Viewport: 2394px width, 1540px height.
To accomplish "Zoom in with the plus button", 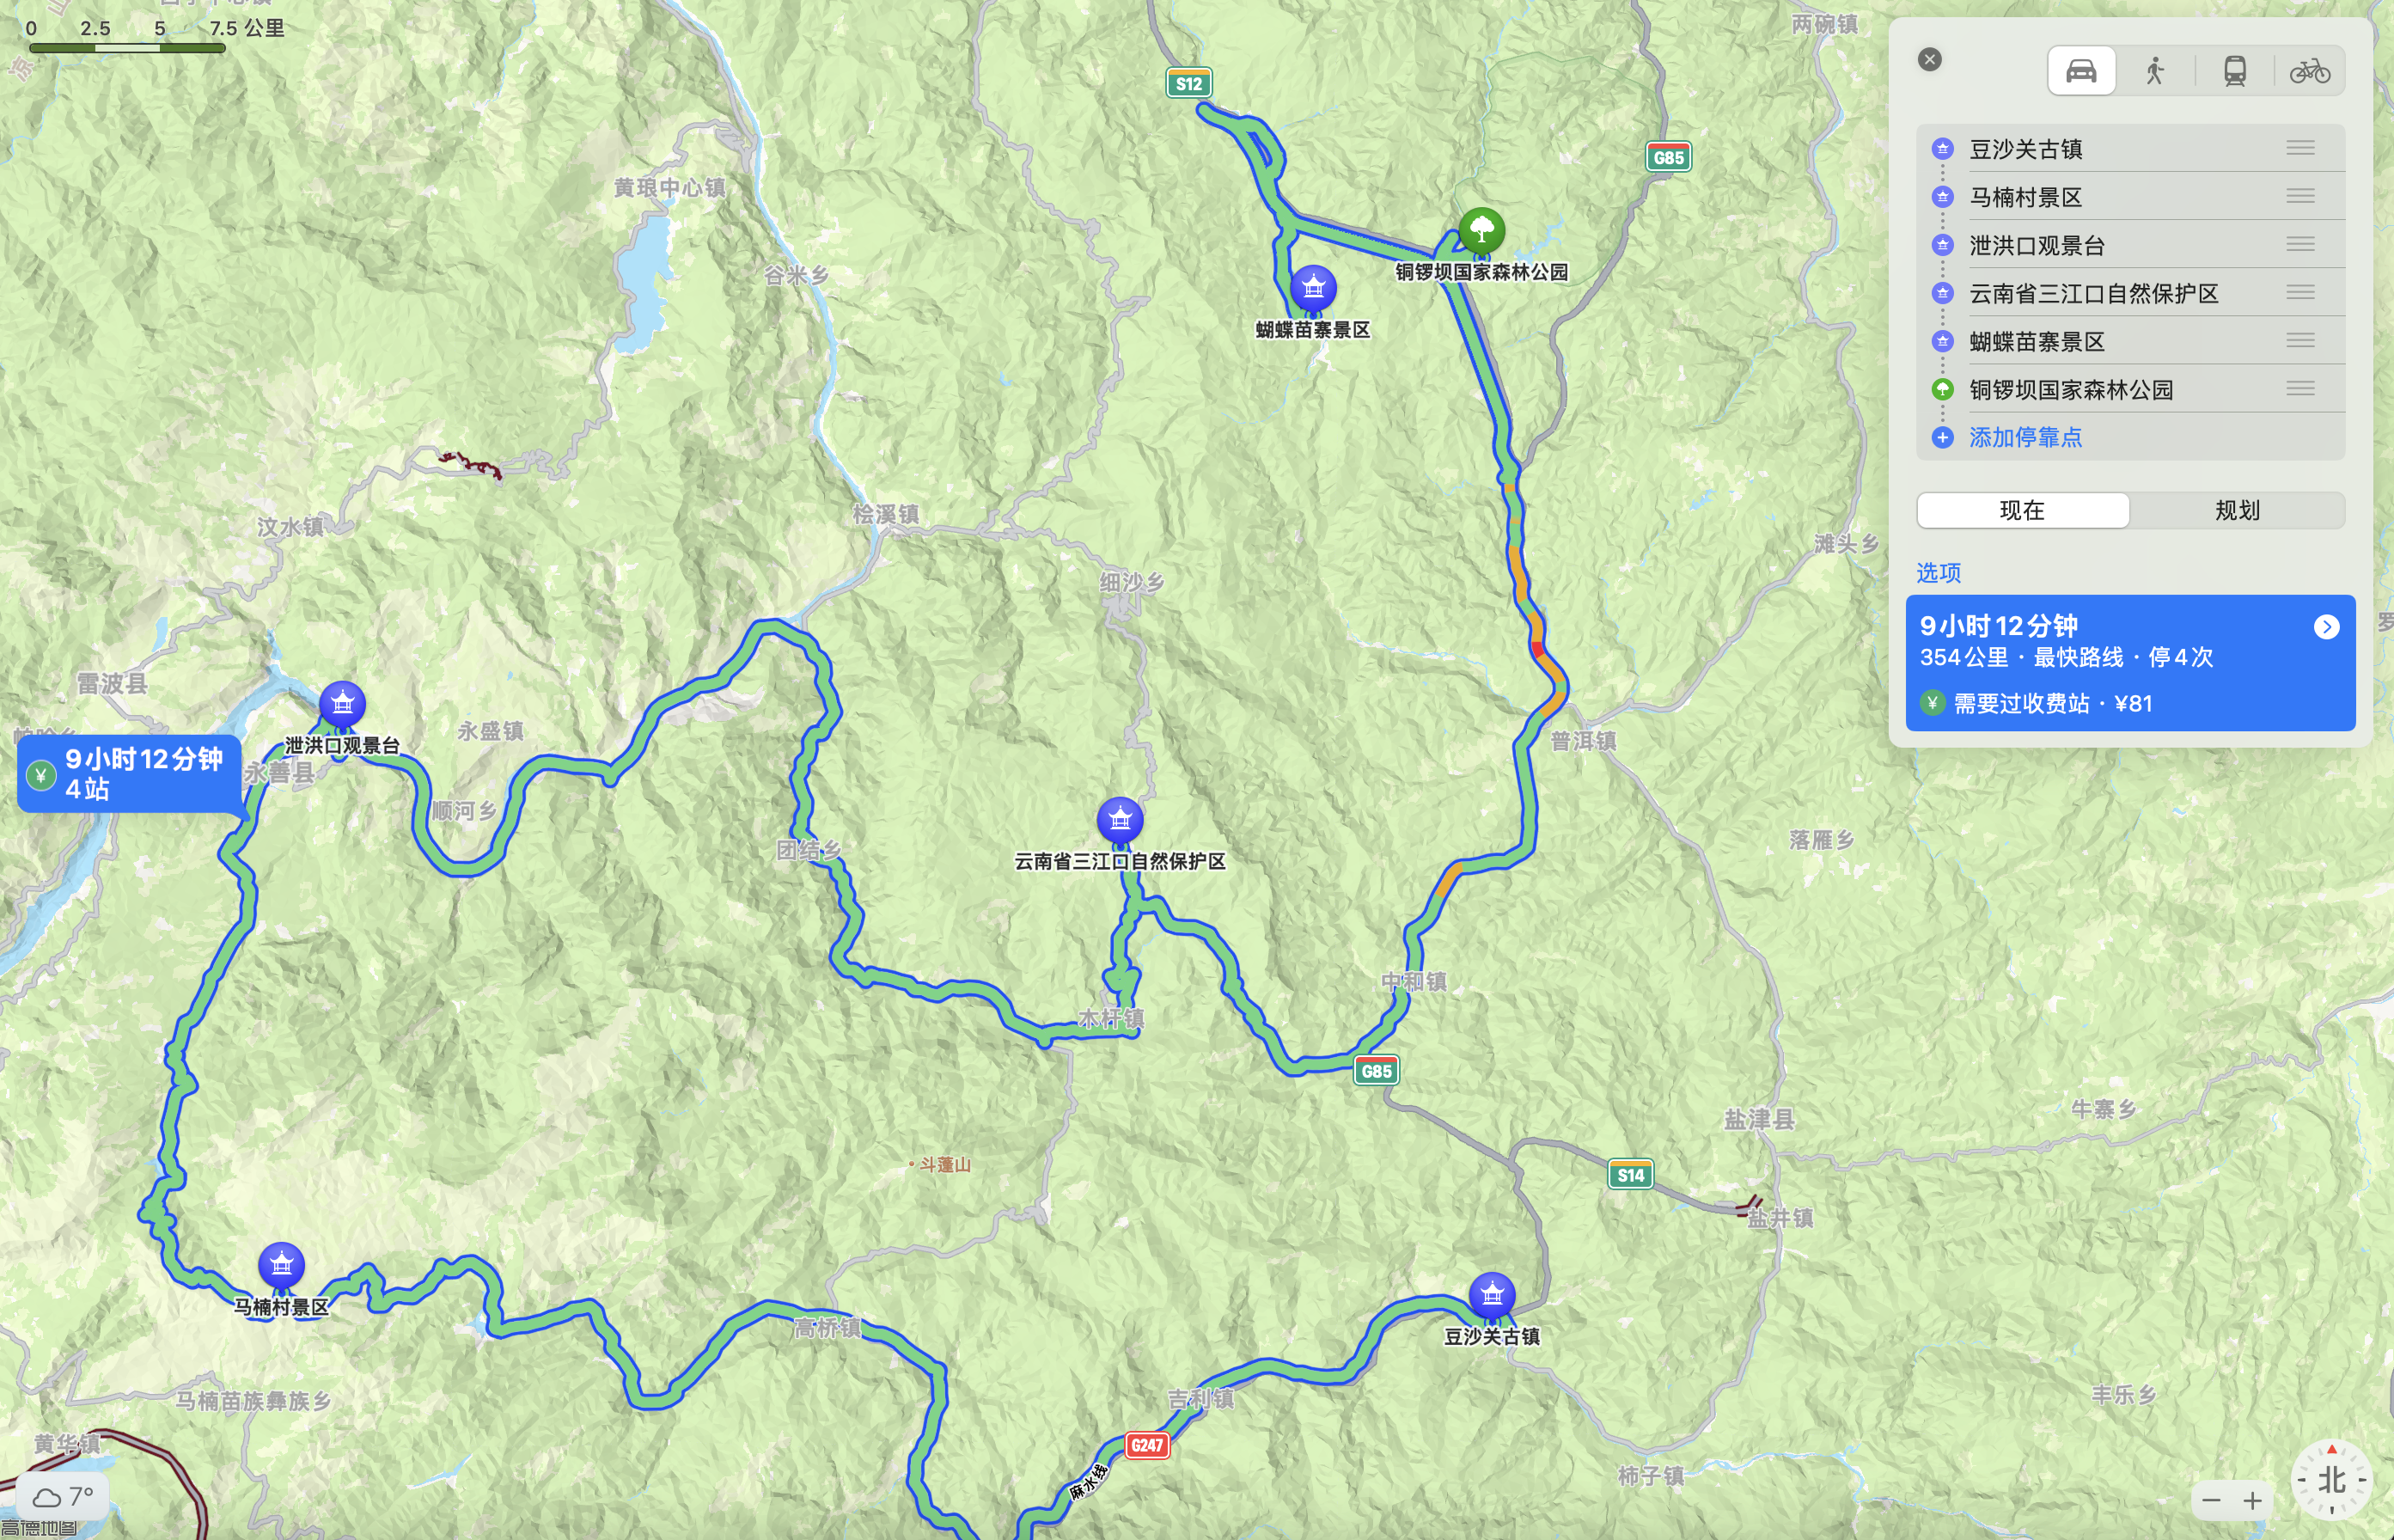I will [2252, 1501].
